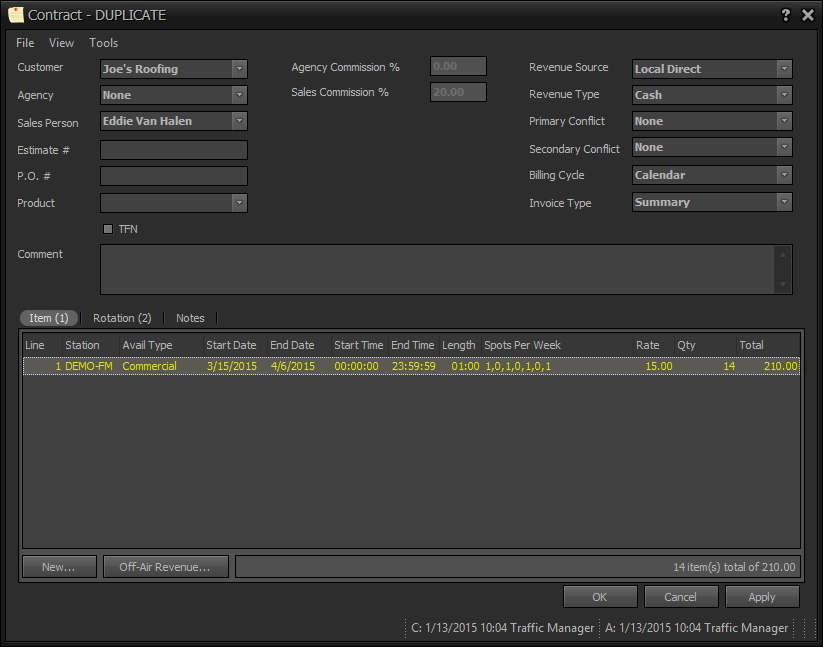This screenshot has width=823, height=647.
Task: Click the 14 item(s) total summary text
Action: [734, 567]
